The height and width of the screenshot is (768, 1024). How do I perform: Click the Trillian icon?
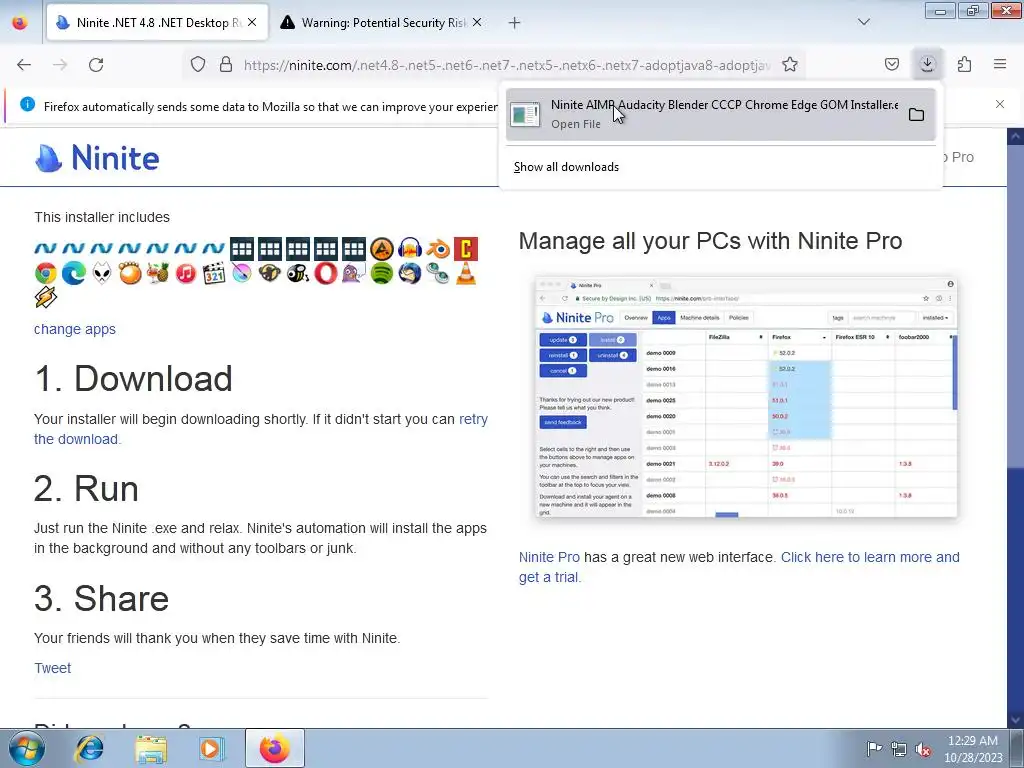click(438, 273)
